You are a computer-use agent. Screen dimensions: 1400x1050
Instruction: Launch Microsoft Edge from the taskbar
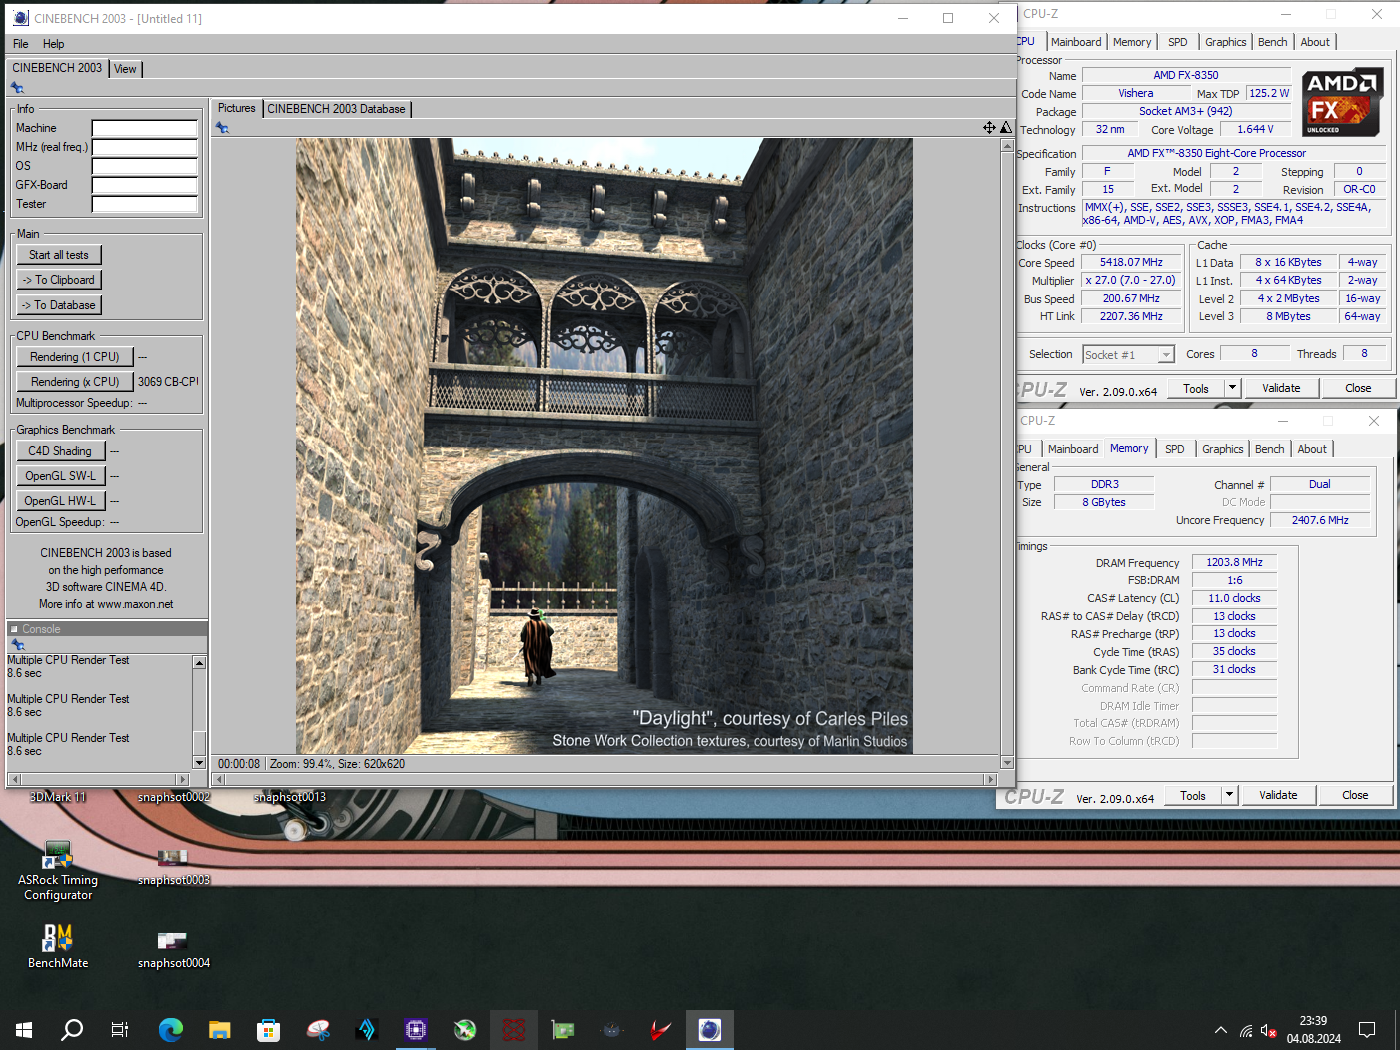click(x=171, y=1029)
